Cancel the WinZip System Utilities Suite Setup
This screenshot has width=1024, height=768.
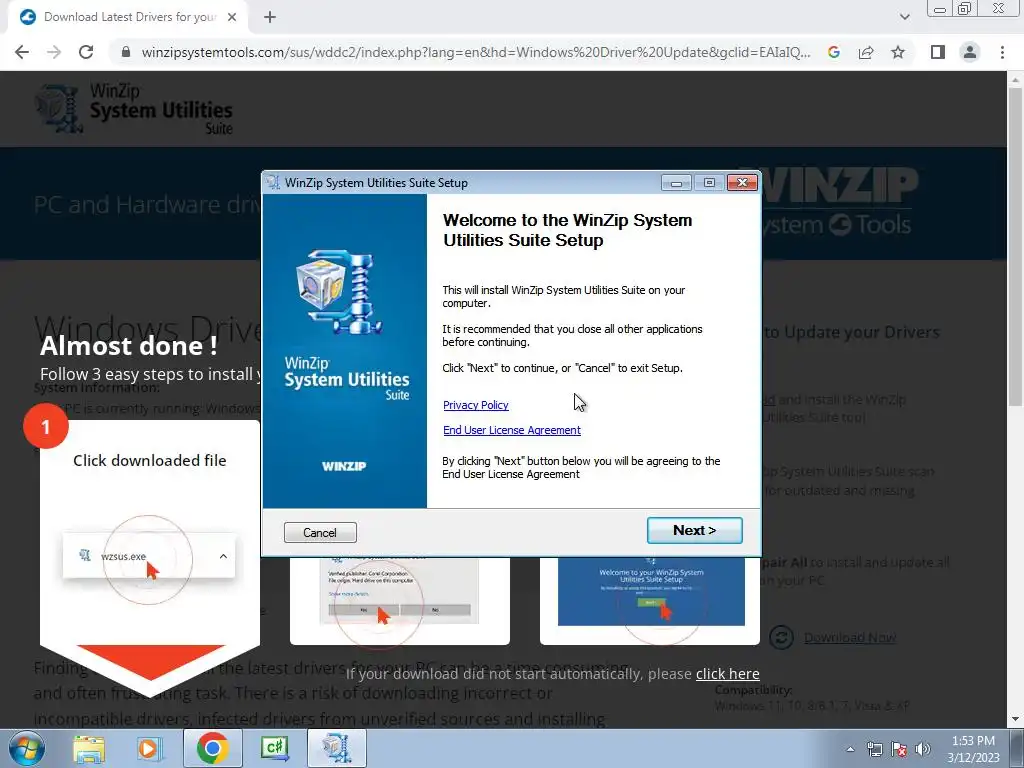coord(320,532)
